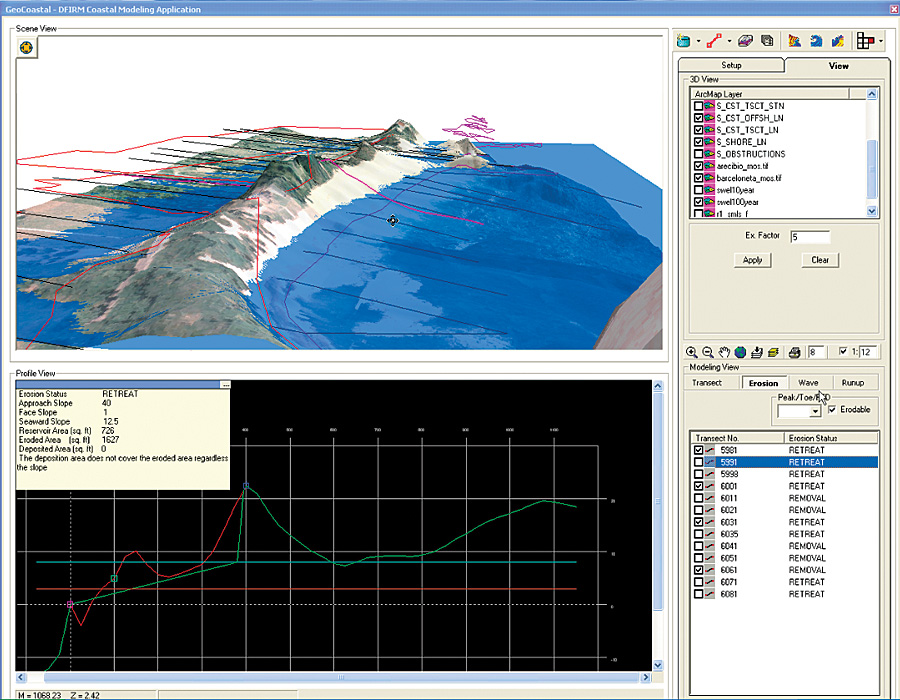Image resolution: width=900 pixels, height=700 pixels.
Task: Click the zoom out magnifier icon
Action: (x=707, y=352)
